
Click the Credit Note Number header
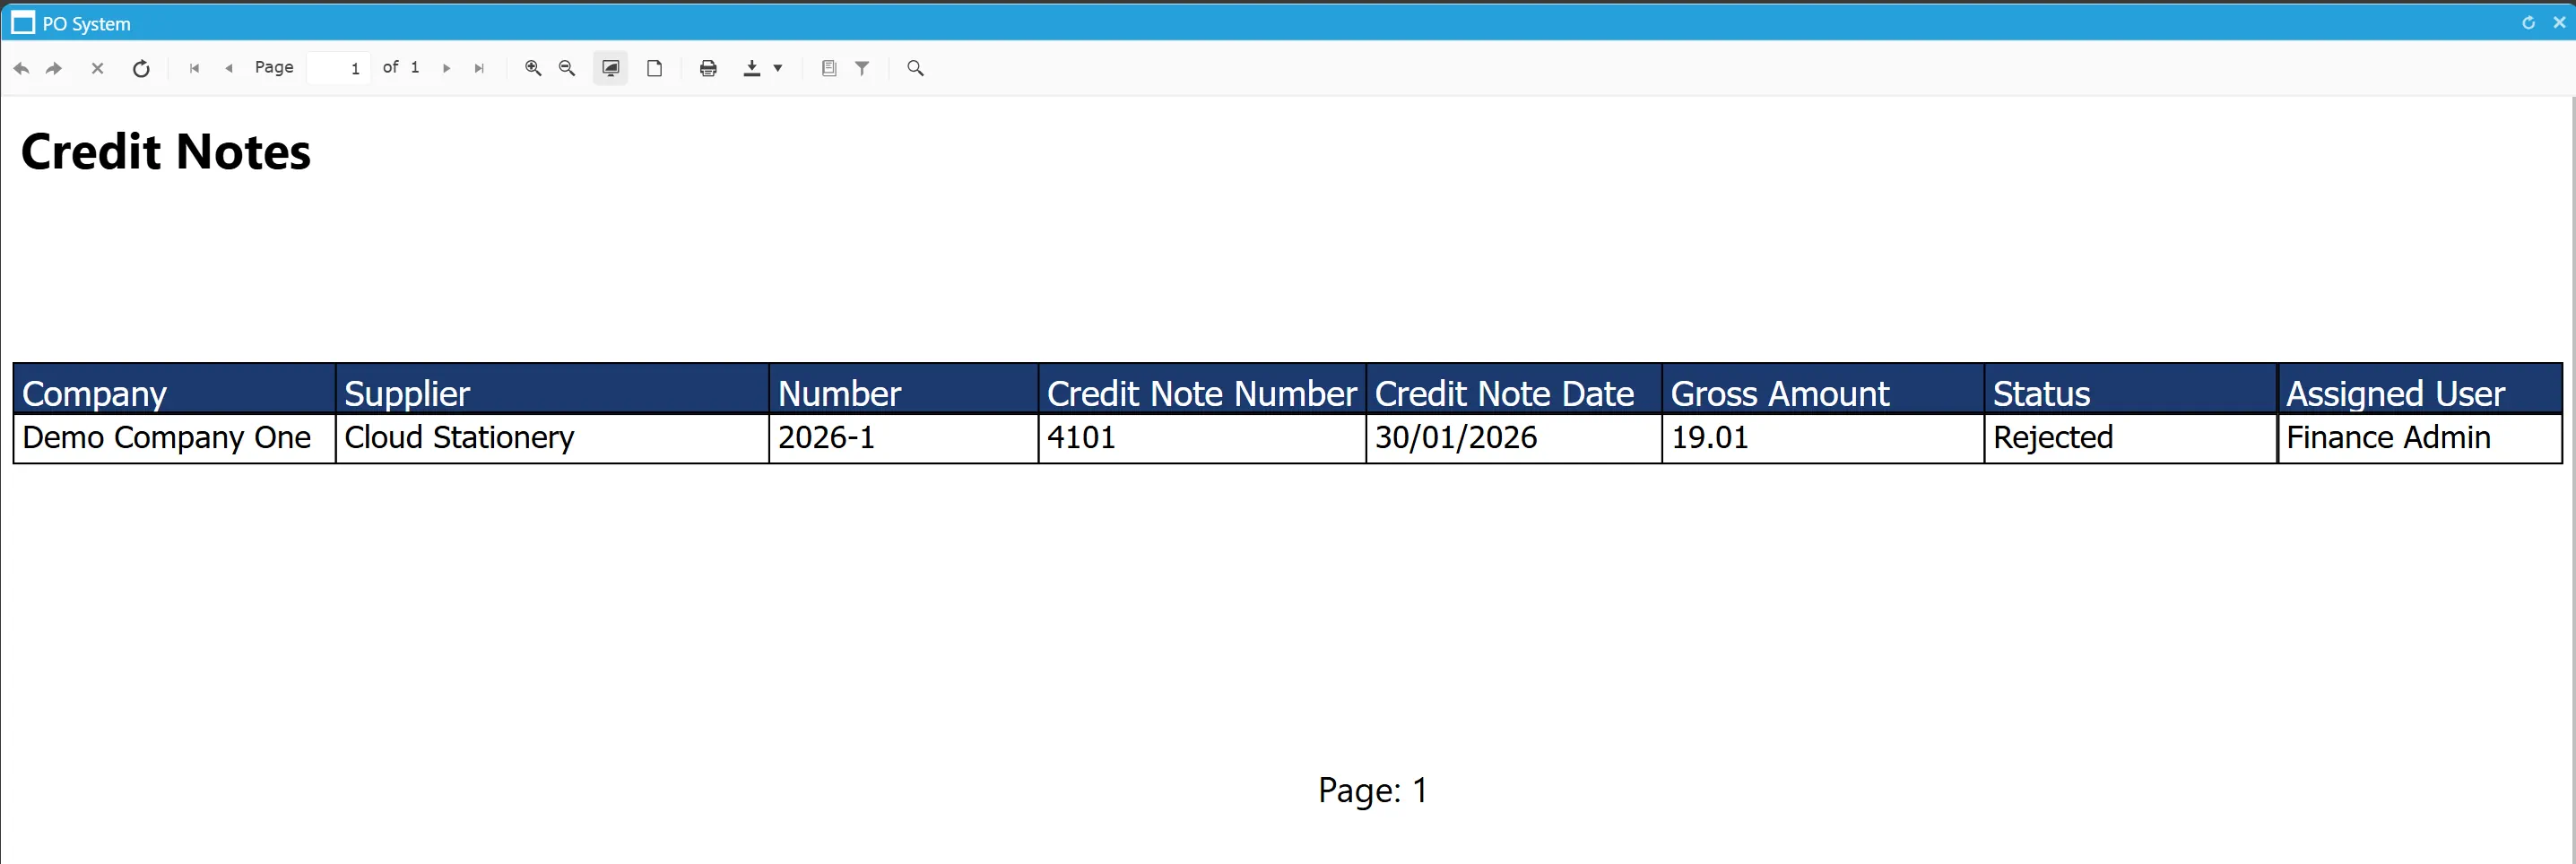[1202, 389]
